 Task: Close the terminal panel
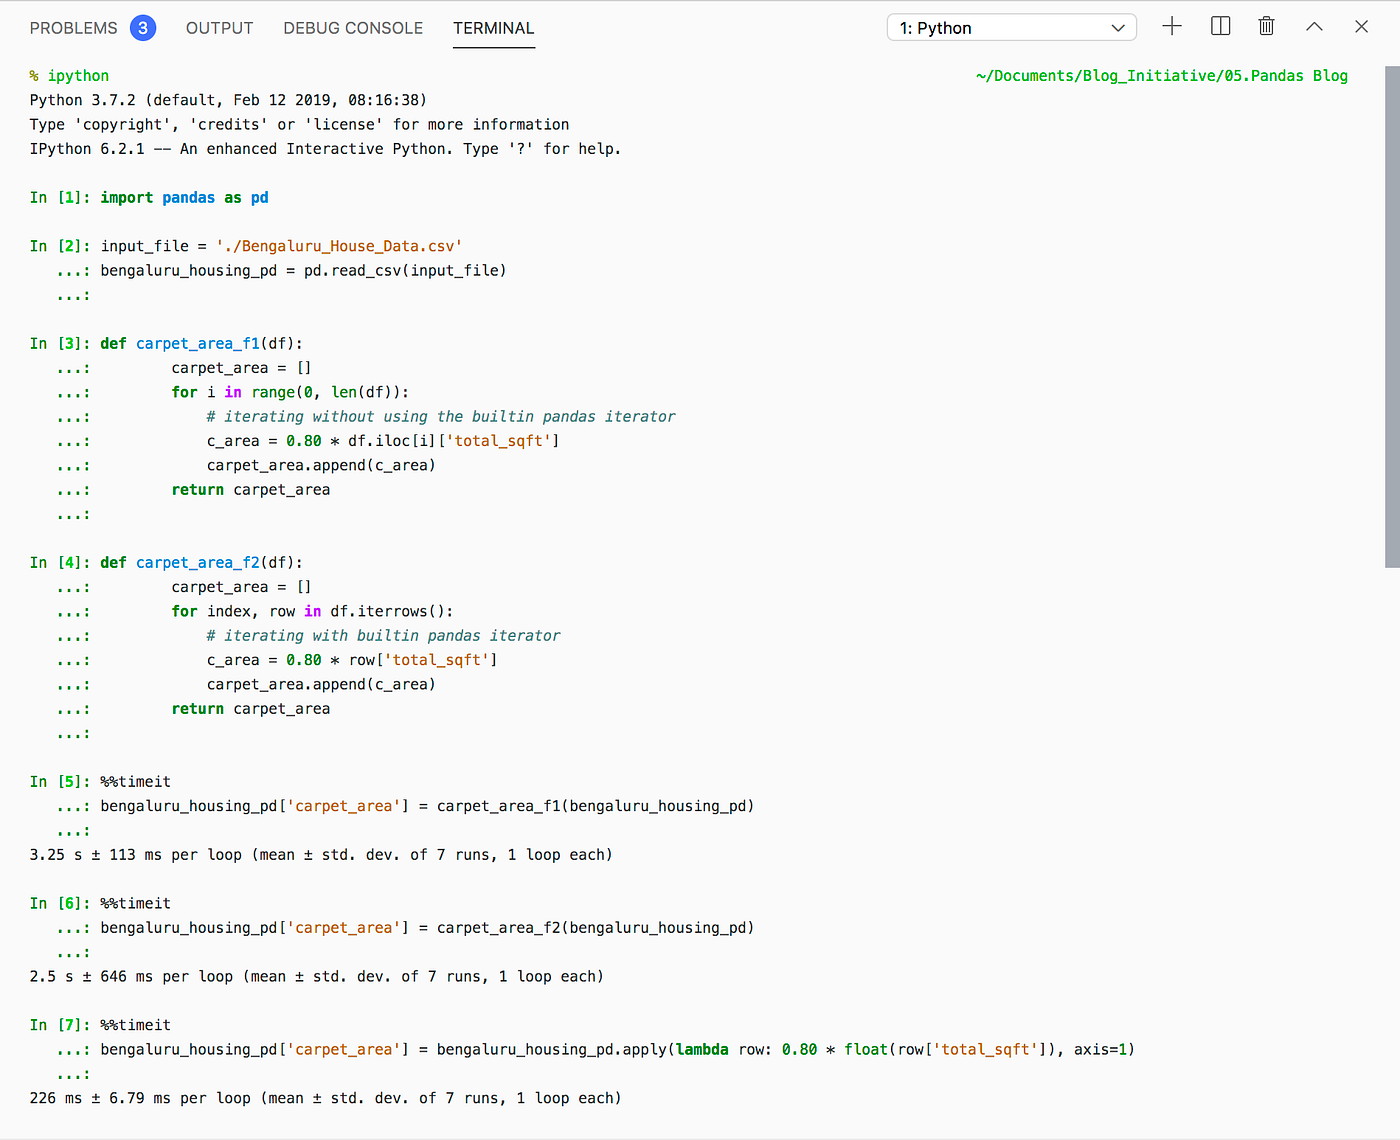coord(1361,27)
